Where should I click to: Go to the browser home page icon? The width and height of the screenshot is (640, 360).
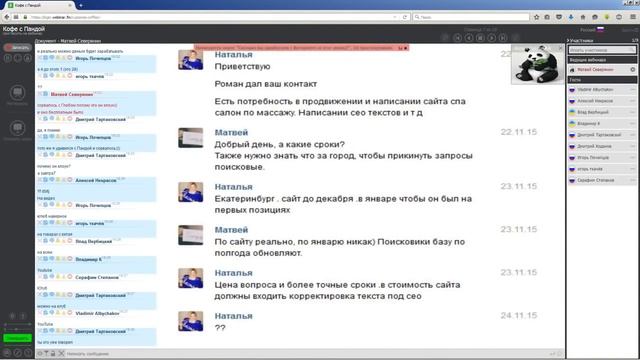click(582, 17)
